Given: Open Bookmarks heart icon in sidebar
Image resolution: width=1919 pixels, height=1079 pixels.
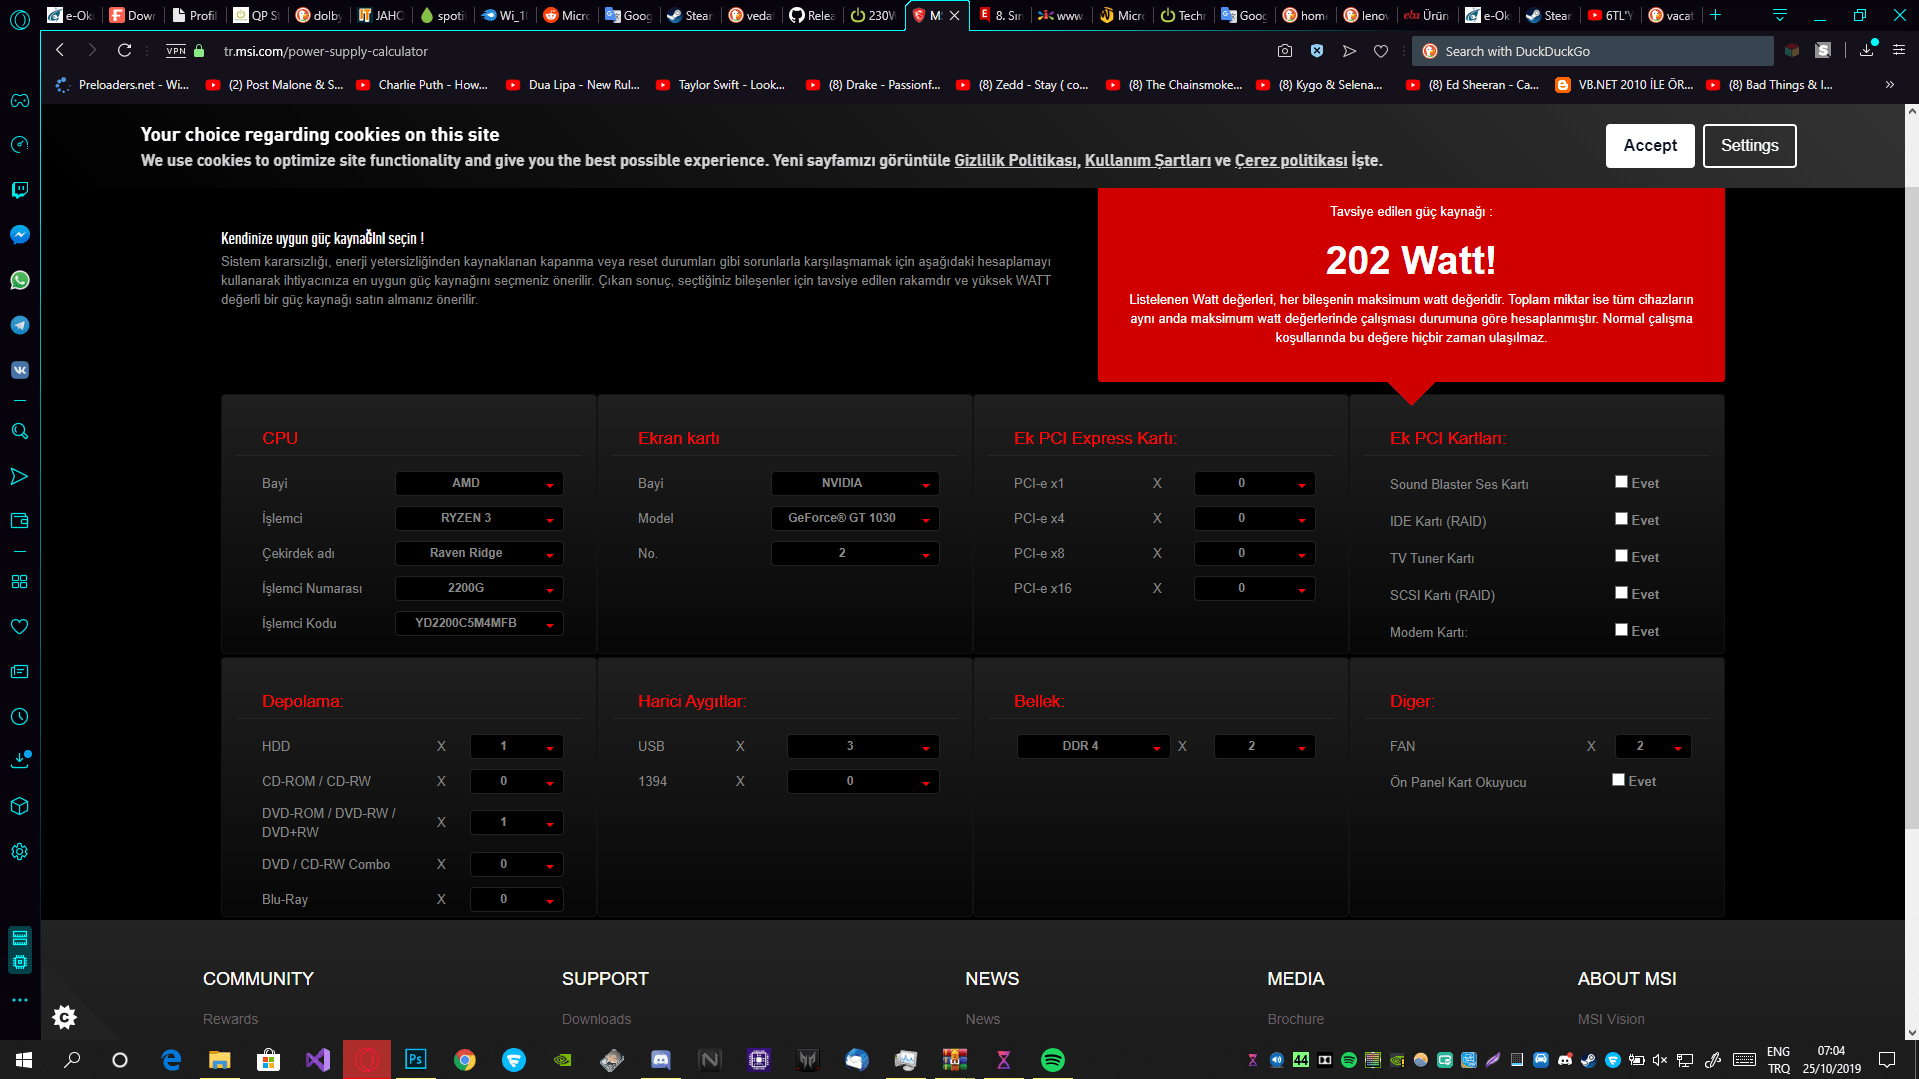Looking at the screenshot, I should (x=19, y=626).
